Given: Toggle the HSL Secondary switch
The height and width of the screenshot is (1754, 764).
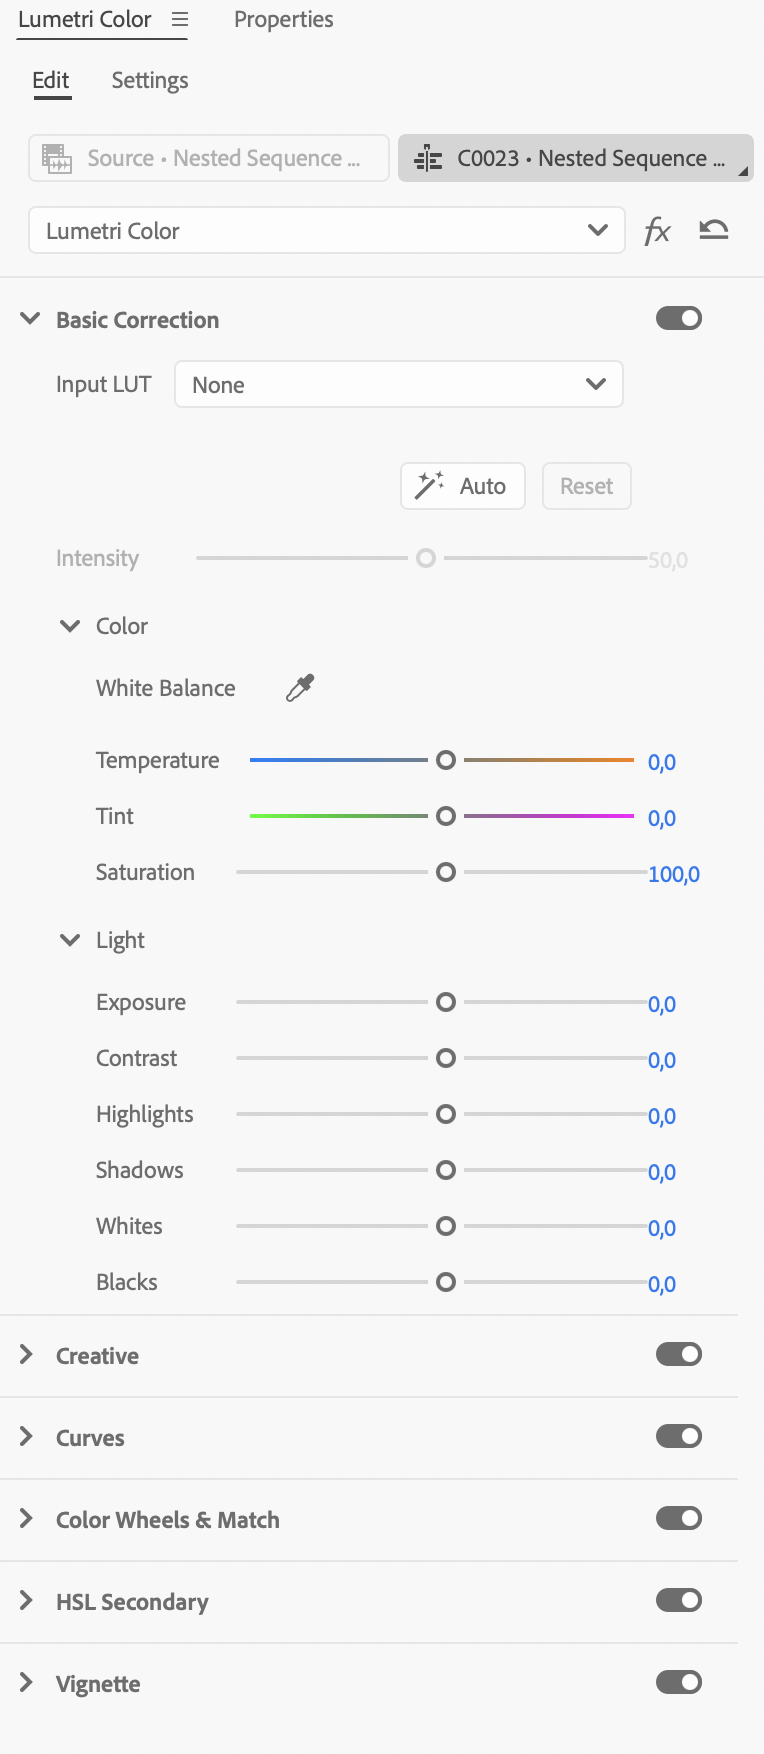Looking at the screenshot, I should [679, 1601].
